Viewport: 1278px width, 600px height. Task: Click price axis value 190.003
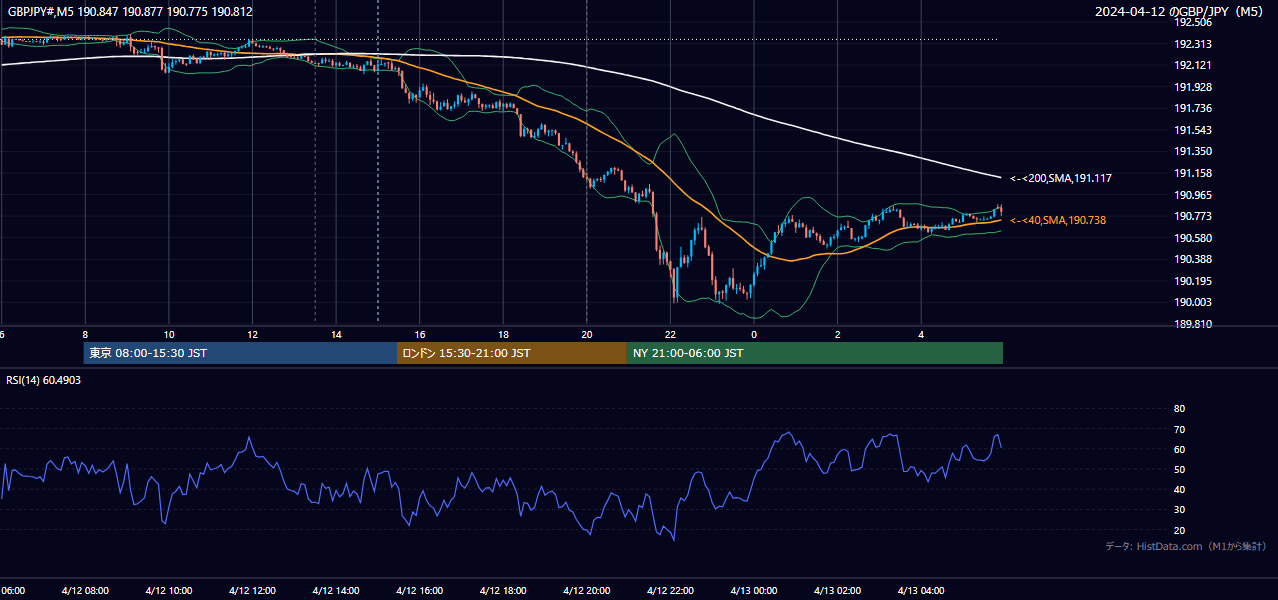[1192, 302]
